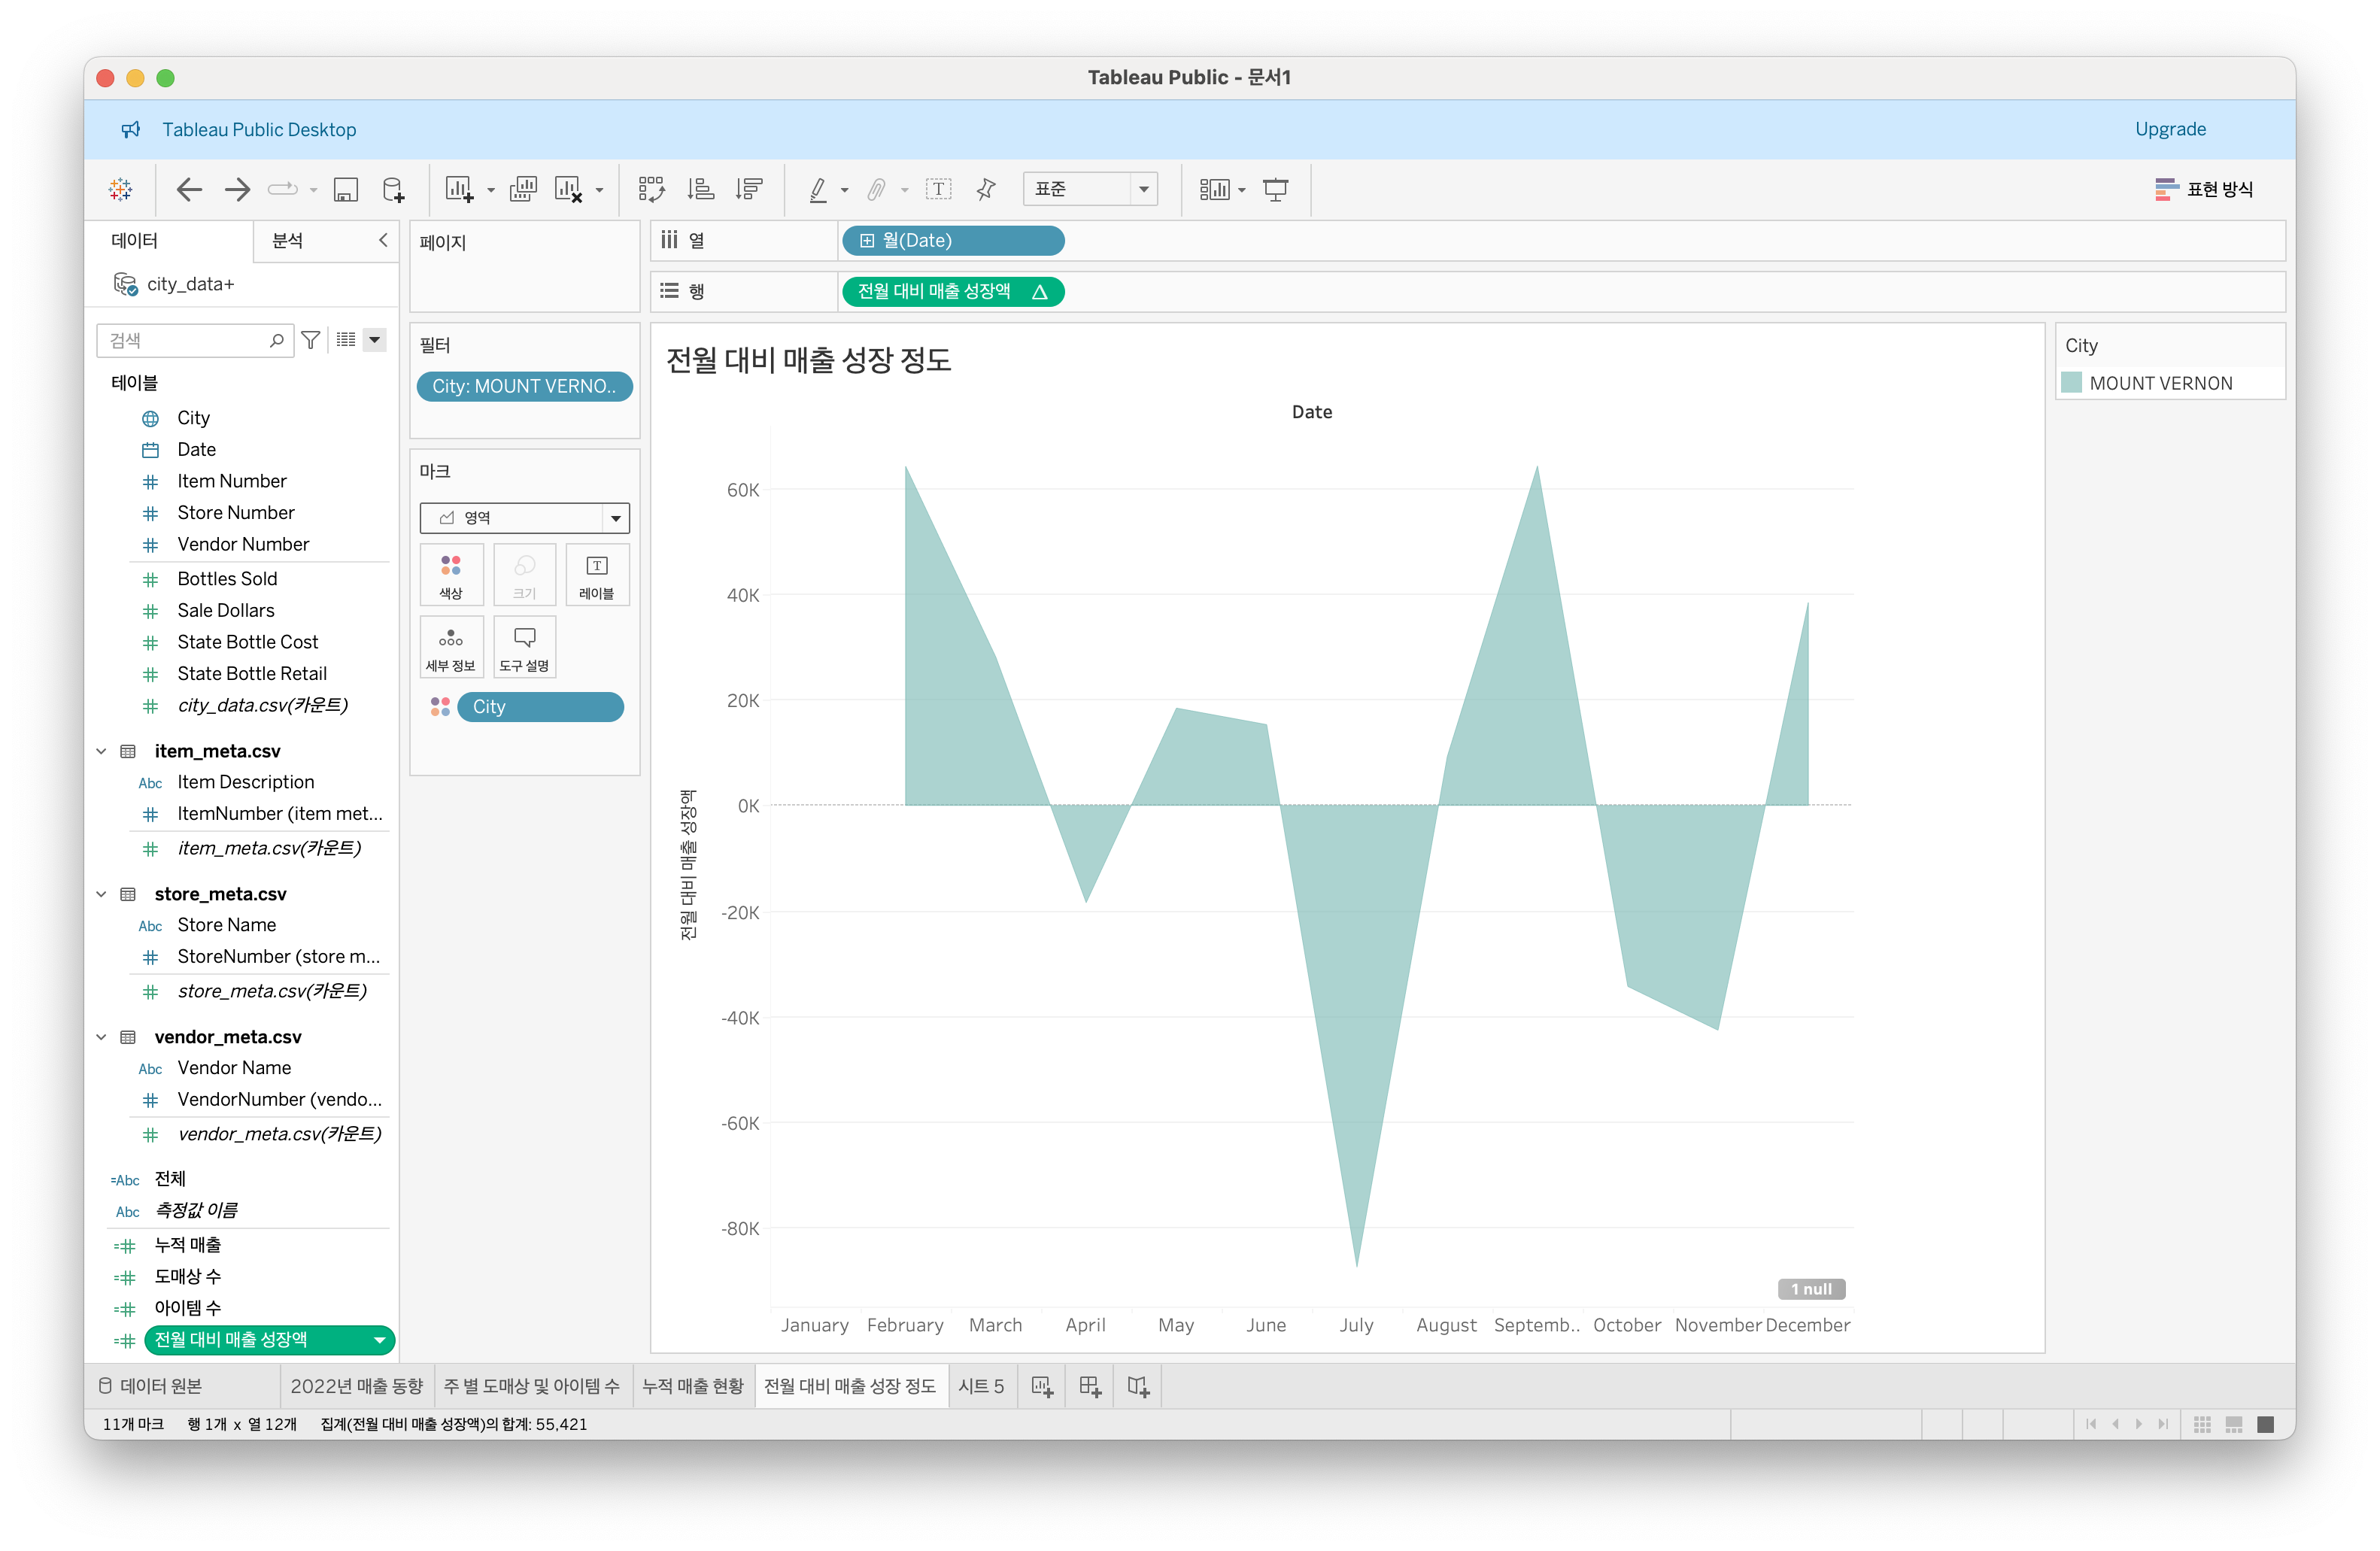Click the highlighter pen toolbar icon
Viewport: 2380px width, 1551px height.
818,189
